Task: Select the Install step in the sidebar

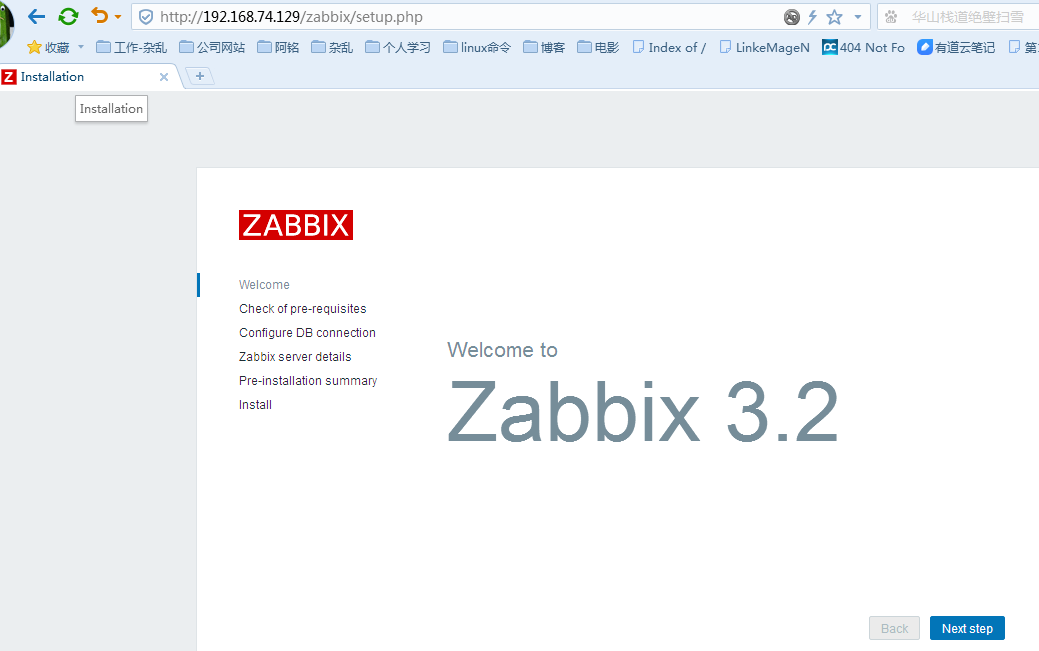Action: coord(256,405)
